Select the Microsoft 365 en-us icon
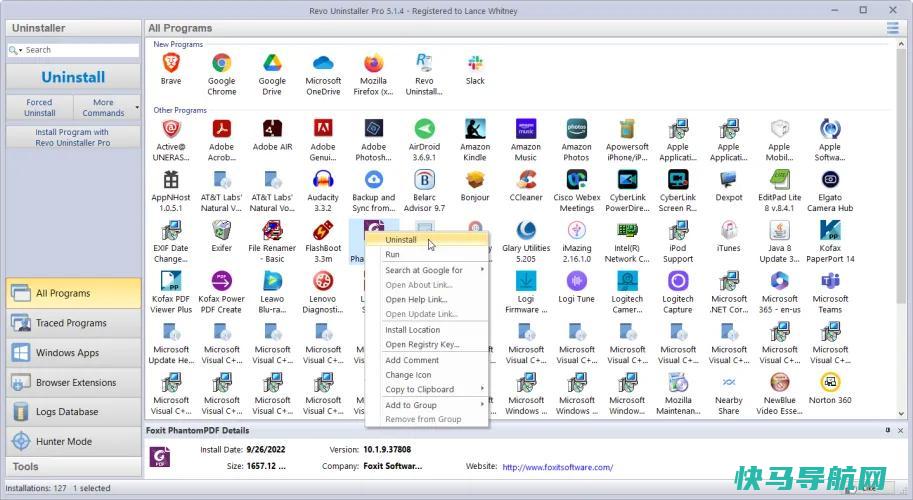Viewport: 913px width, 500px height. 779,281
